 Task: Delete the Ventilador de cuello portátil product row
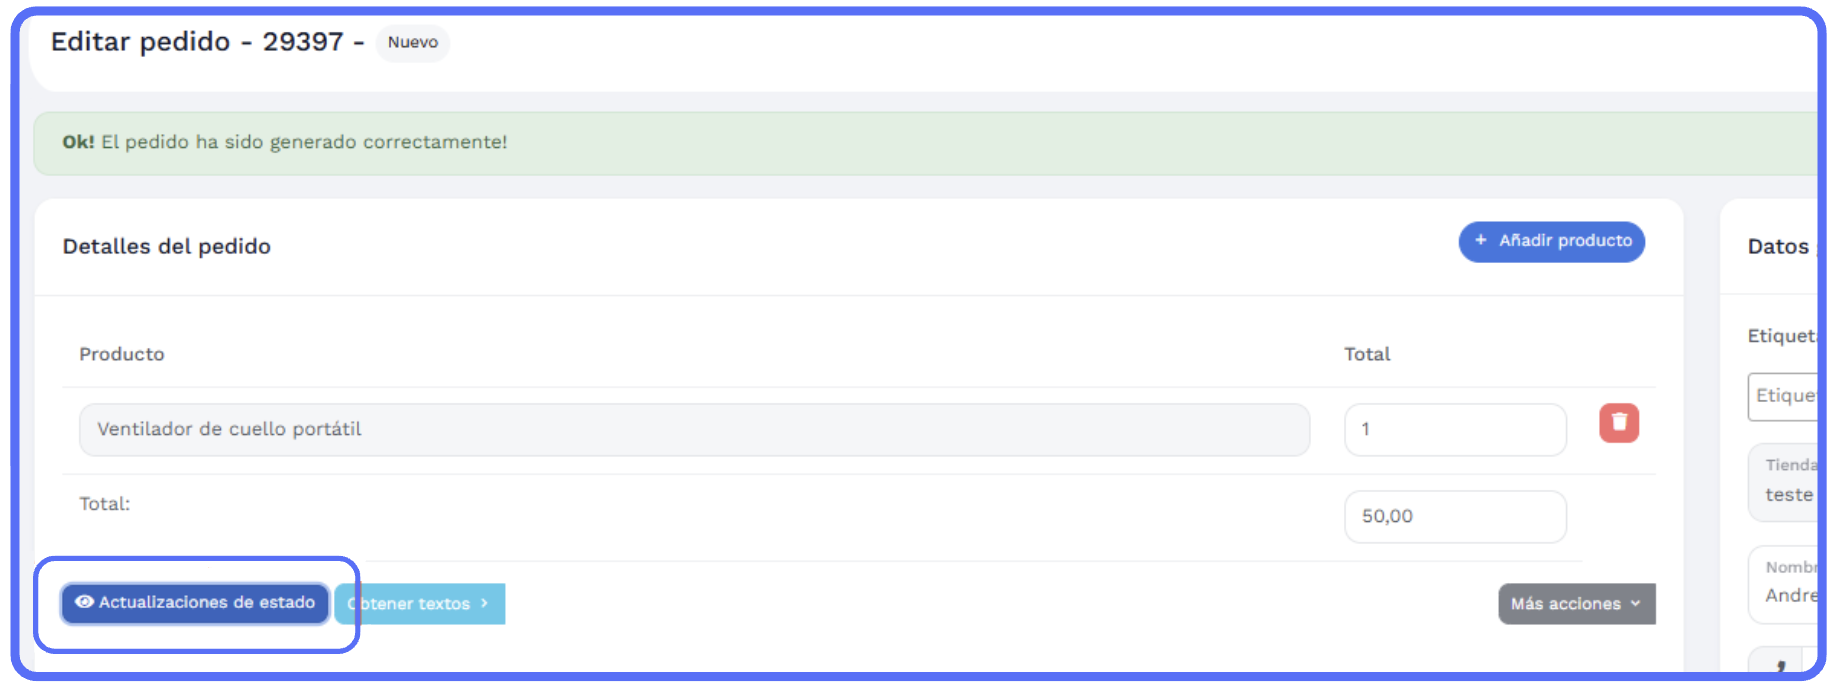coord(1618,423)
